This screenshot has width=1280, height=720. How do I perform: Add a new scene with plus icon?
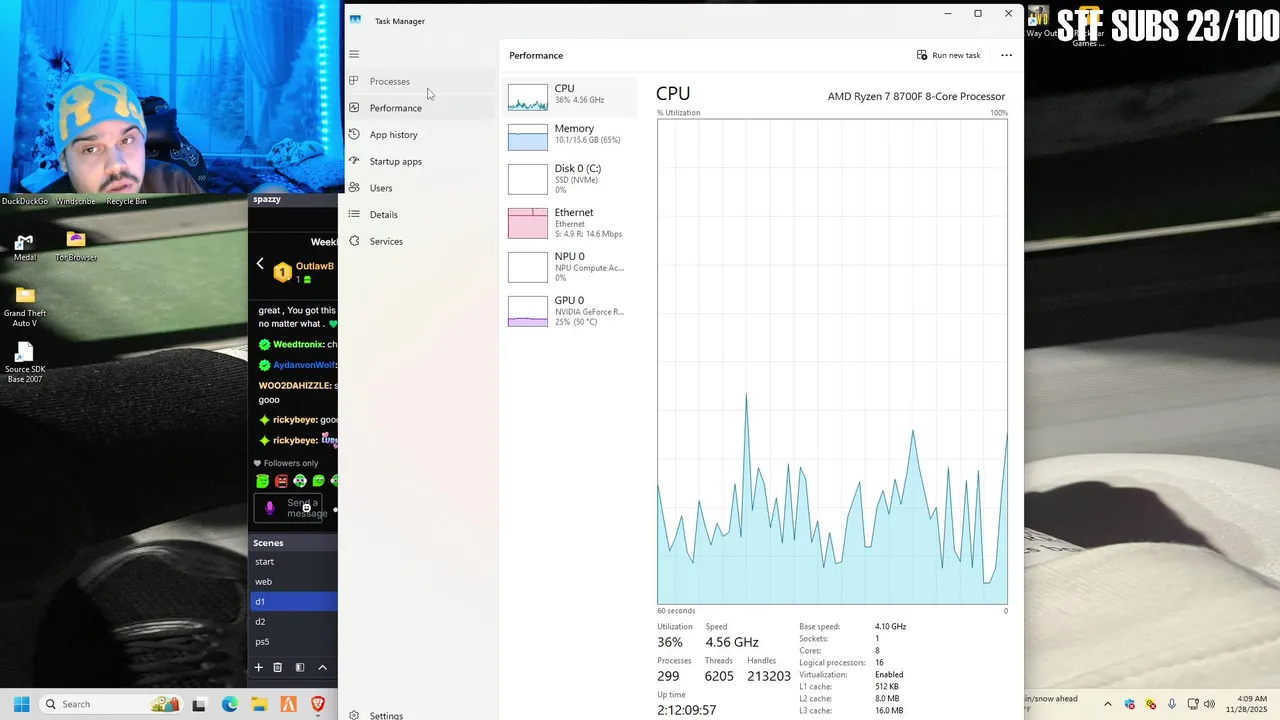tap(258, 667)
